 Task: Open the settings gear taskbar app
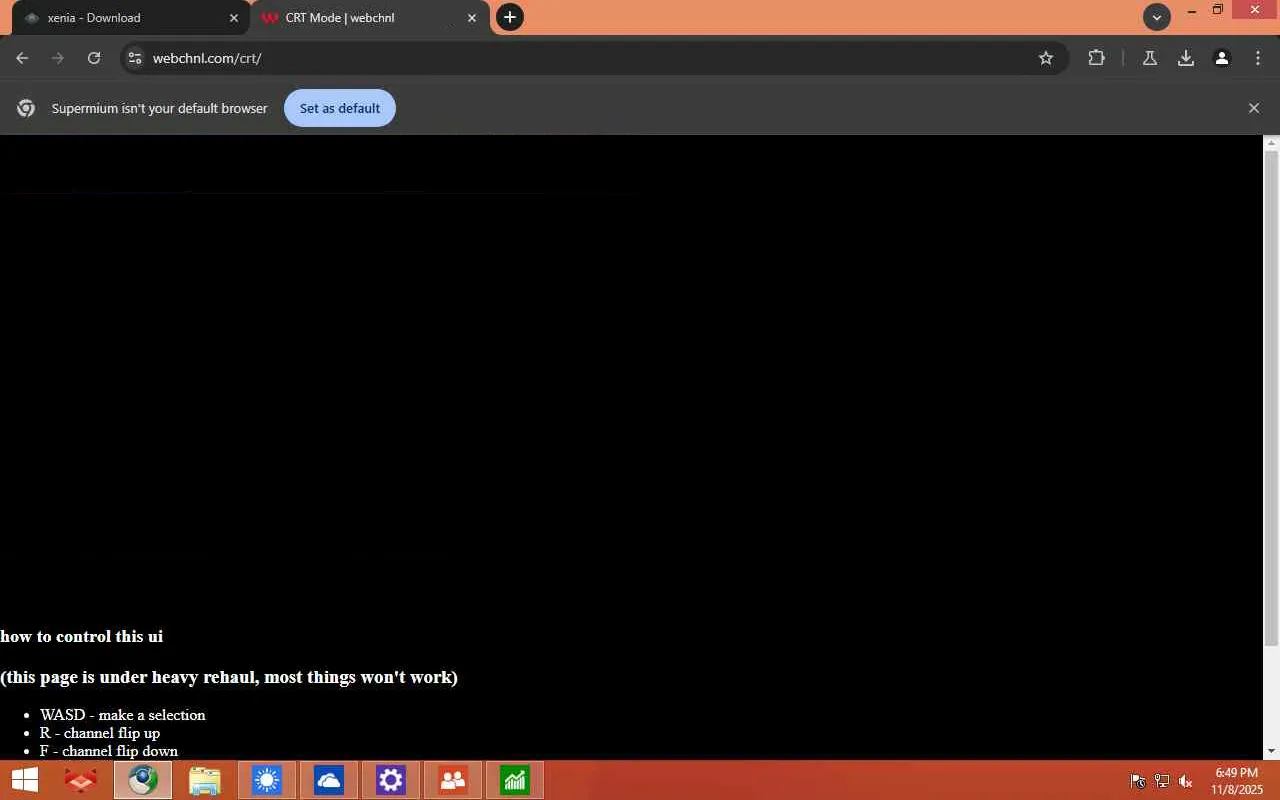pyautogui.click(x=390, y=780)
